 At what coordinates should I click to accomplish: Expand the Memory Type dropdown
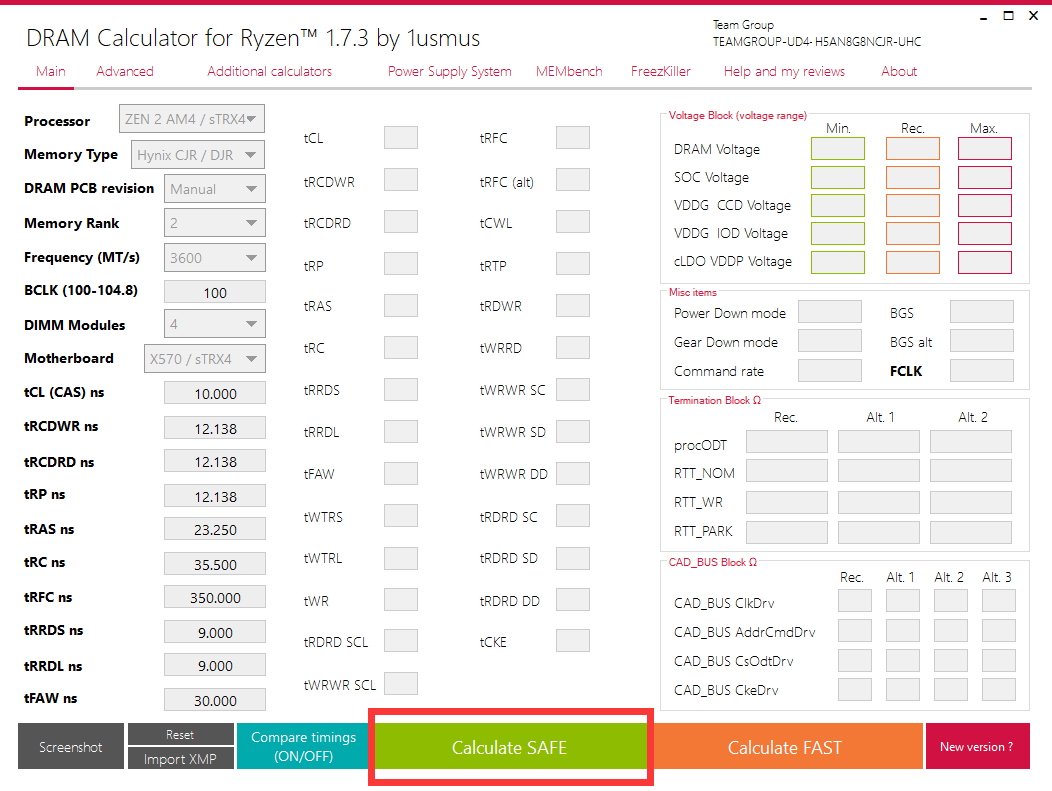[x=197, y=154]
